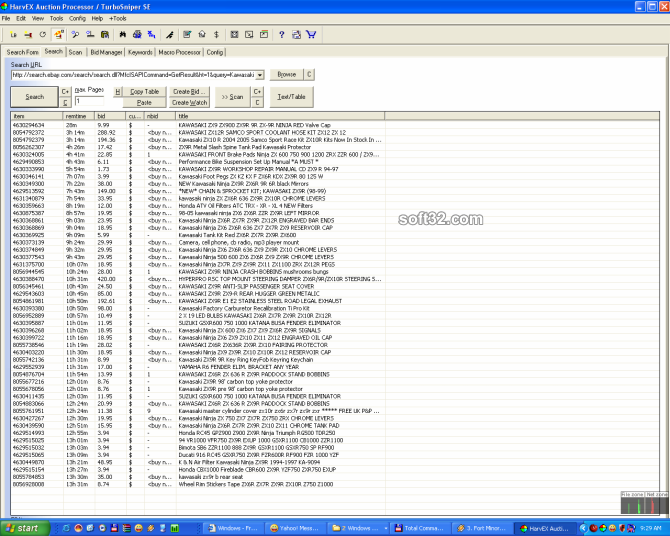This screenshot has width=670, height=536.
Task: Switch to Total Commander taskbar item
Action: click(x=421, y=528)
